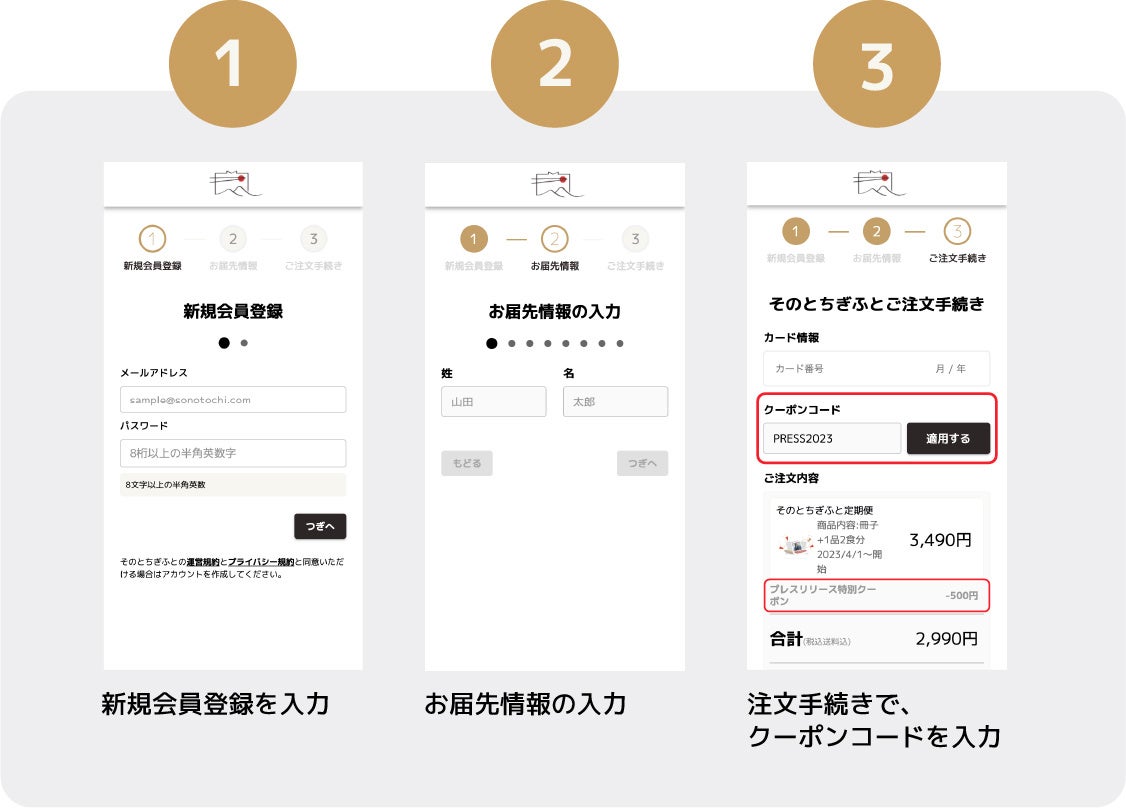Click the large gold number 2 circle

tap(554, 64)
